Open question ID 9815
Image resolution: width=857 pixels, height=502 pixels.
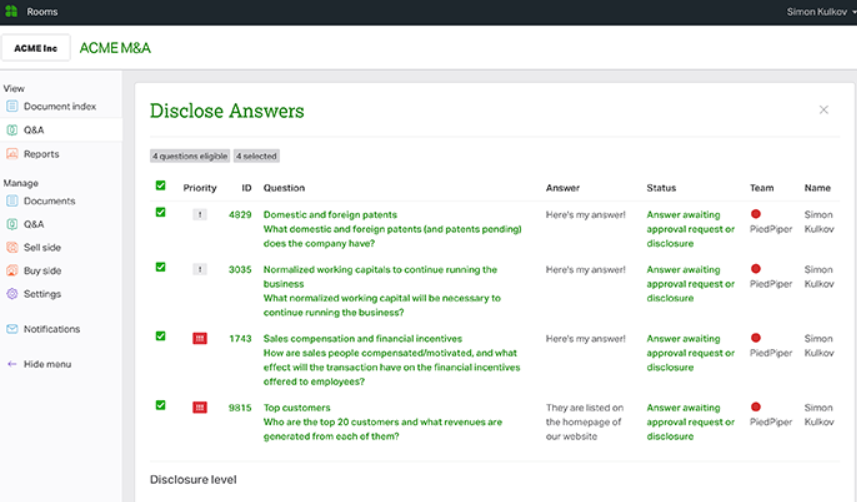pyautogui.click(x=240, y=407)
